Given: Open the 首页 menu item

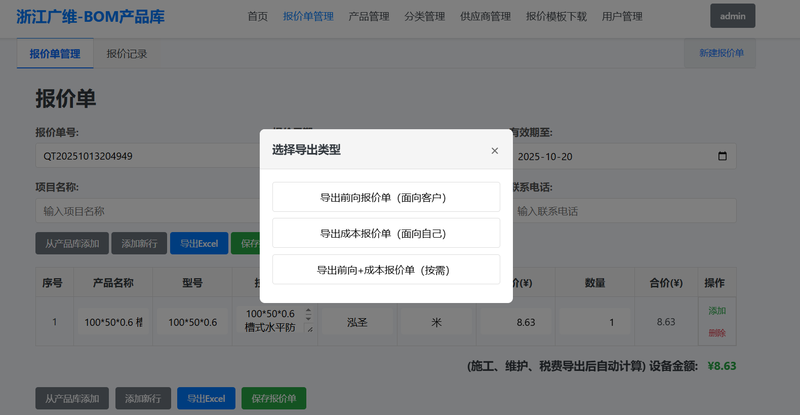Looking at the screenshot, I should point(257,17).
